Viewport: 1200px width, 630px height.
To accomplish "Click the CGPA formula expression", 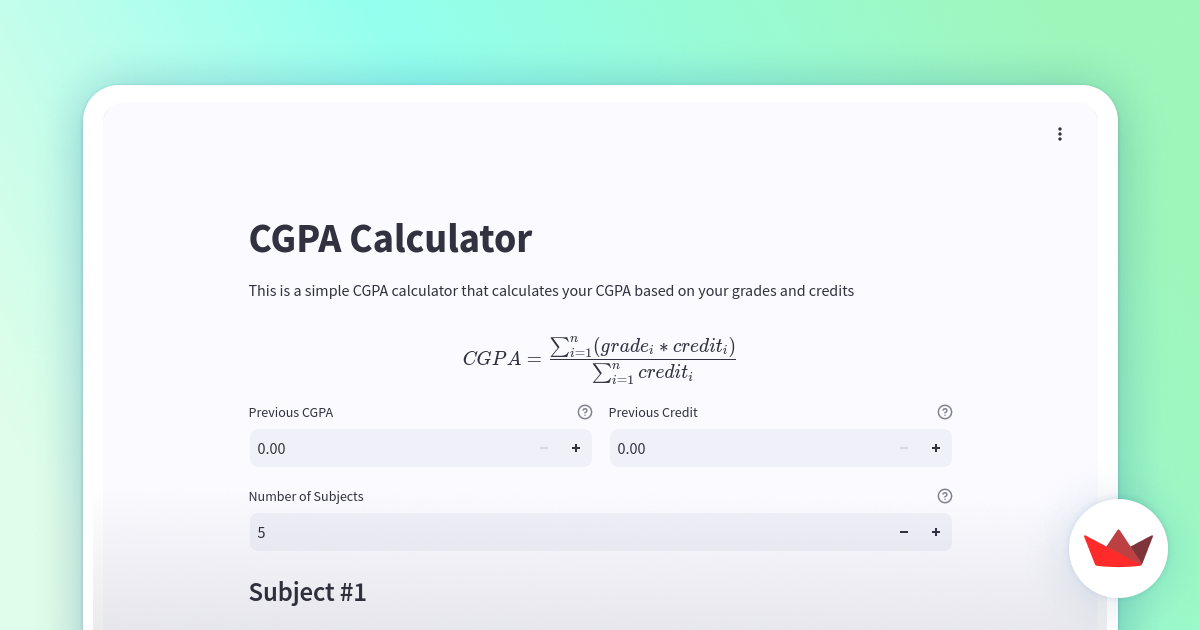I will [x=599, y=359].
